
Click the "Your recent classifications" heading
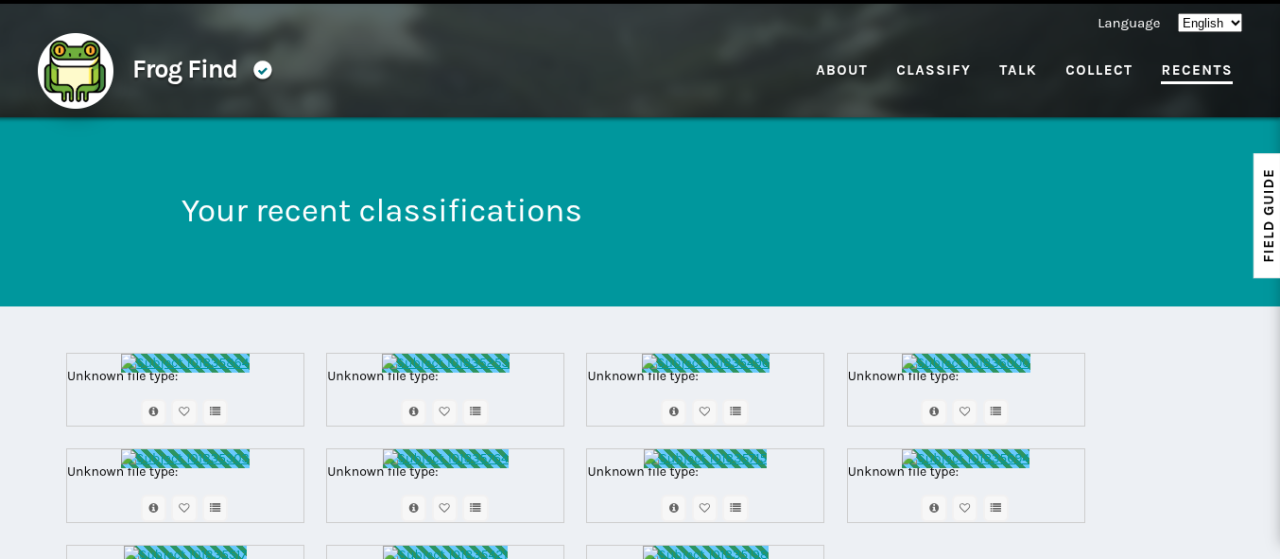[x=381, y=211]
